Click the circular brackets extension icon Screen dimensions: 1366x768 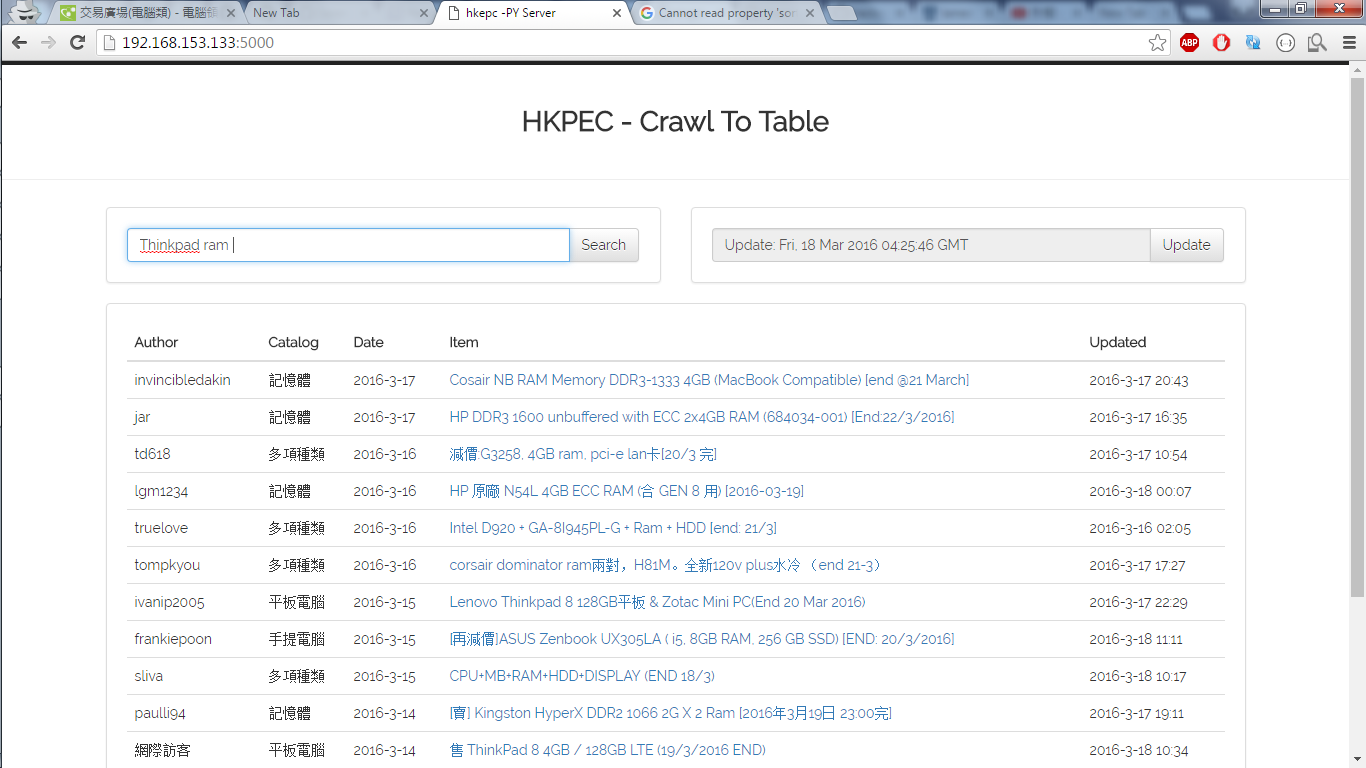pos(1286,42)
